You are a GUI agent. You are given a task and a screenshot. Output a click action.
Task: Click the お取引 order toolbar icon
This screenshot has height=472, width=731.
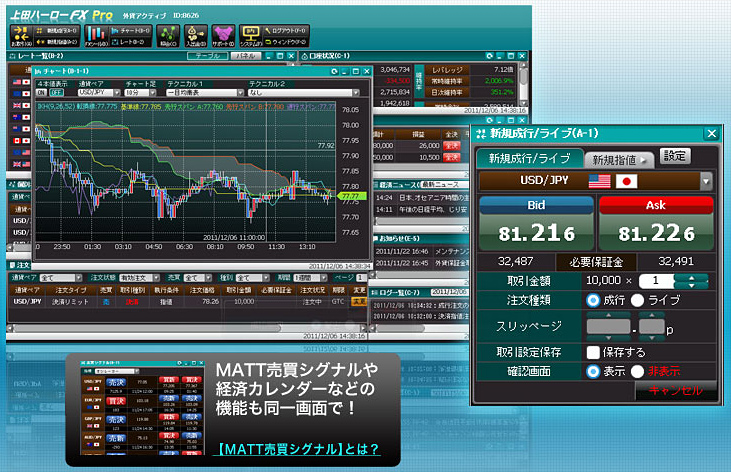click(21, 36)
